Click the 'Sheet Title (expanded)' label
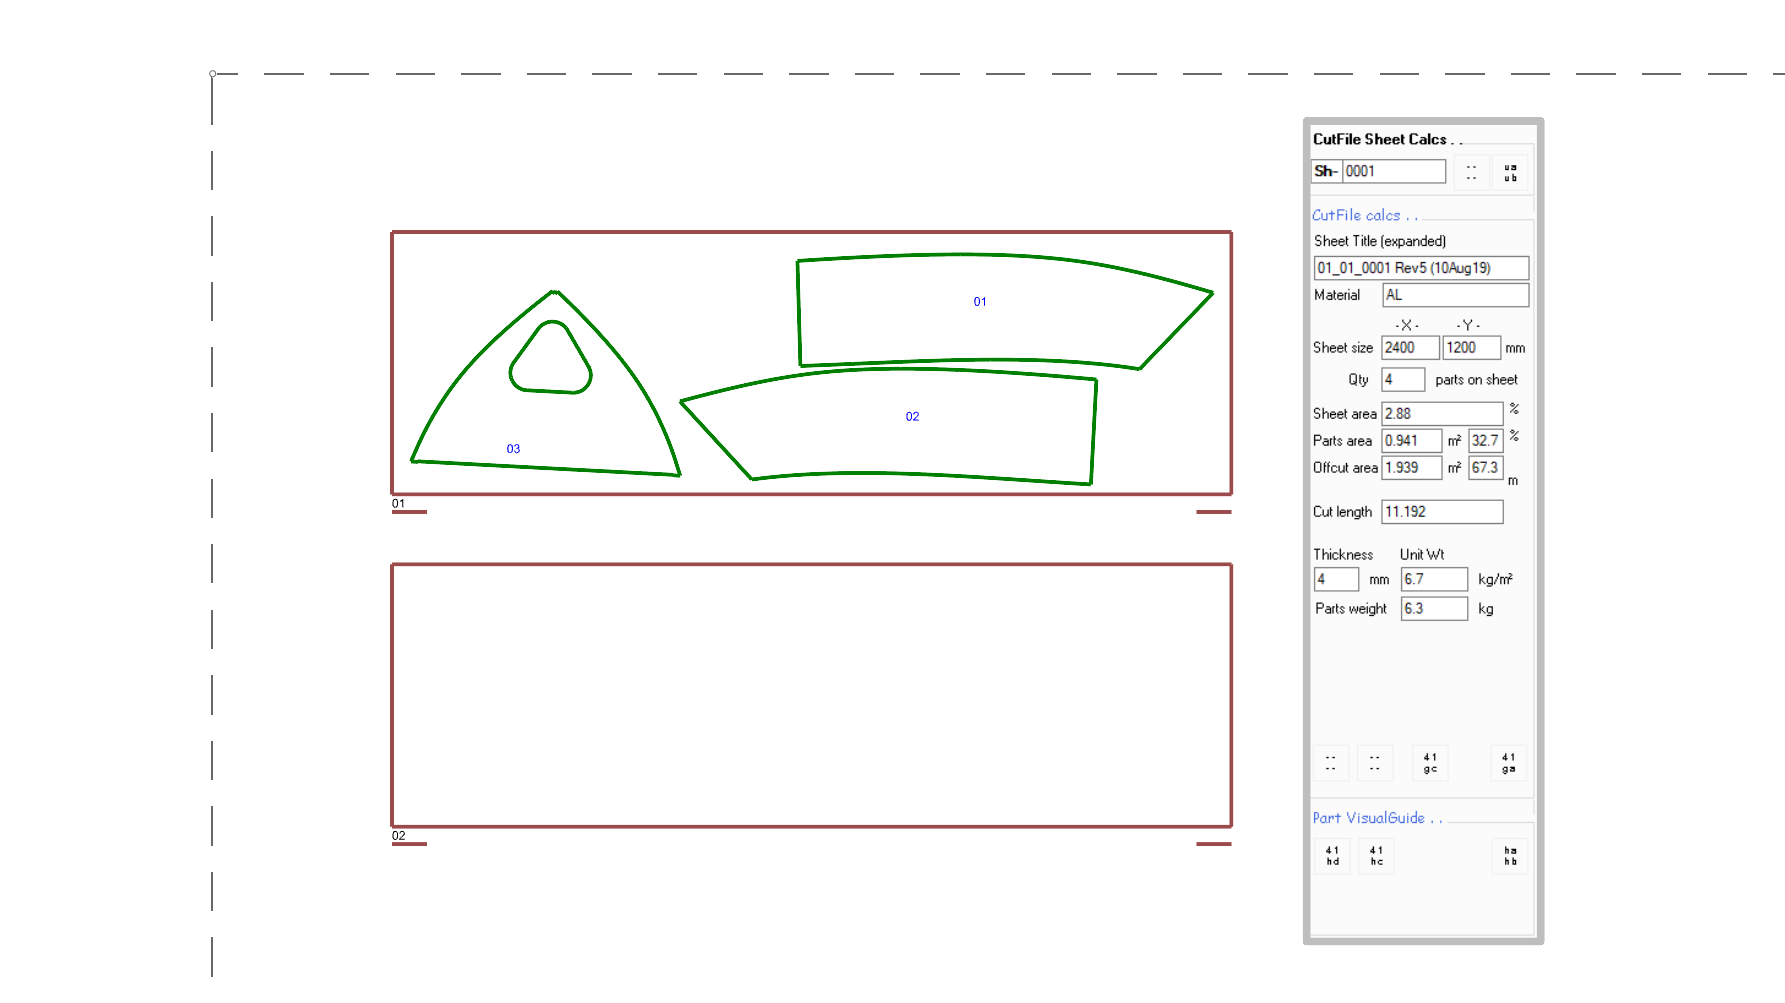The image size is (1785, 1003). [x=1380, y=241]
